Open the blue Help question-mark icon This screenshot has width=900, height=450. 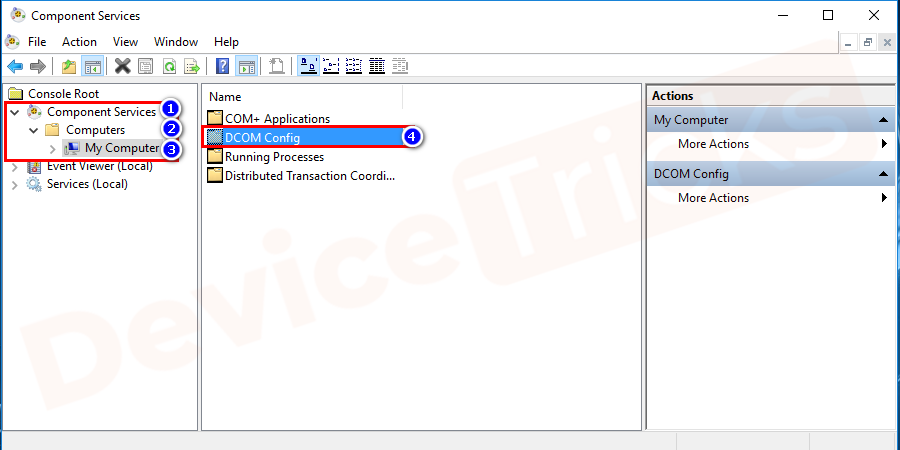coord(223,67)
